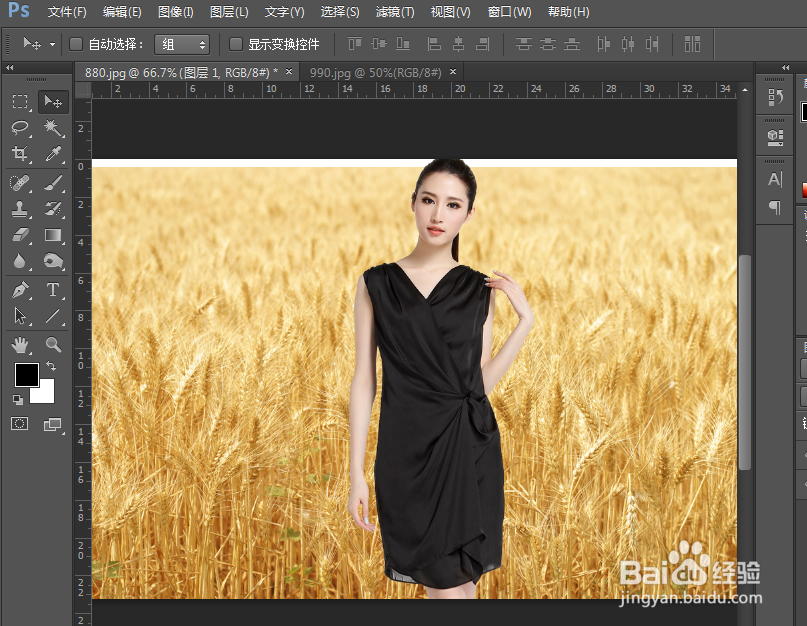
Task: Choose the Horizontal Type tool
Action: [x=53, y=288]
